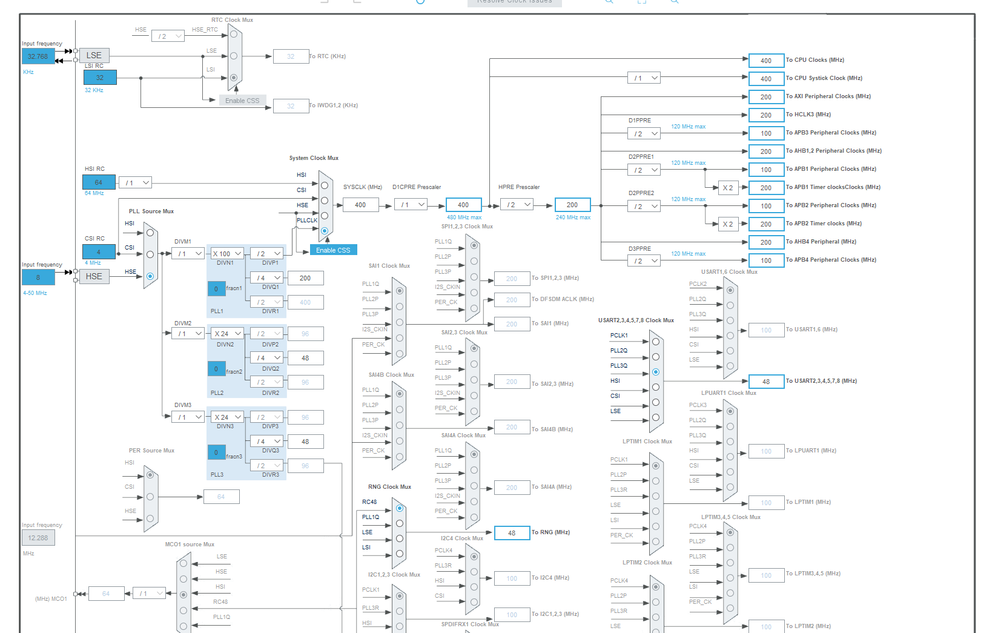Click the SYSCLK (MHz) 400 field

(361, 205)
